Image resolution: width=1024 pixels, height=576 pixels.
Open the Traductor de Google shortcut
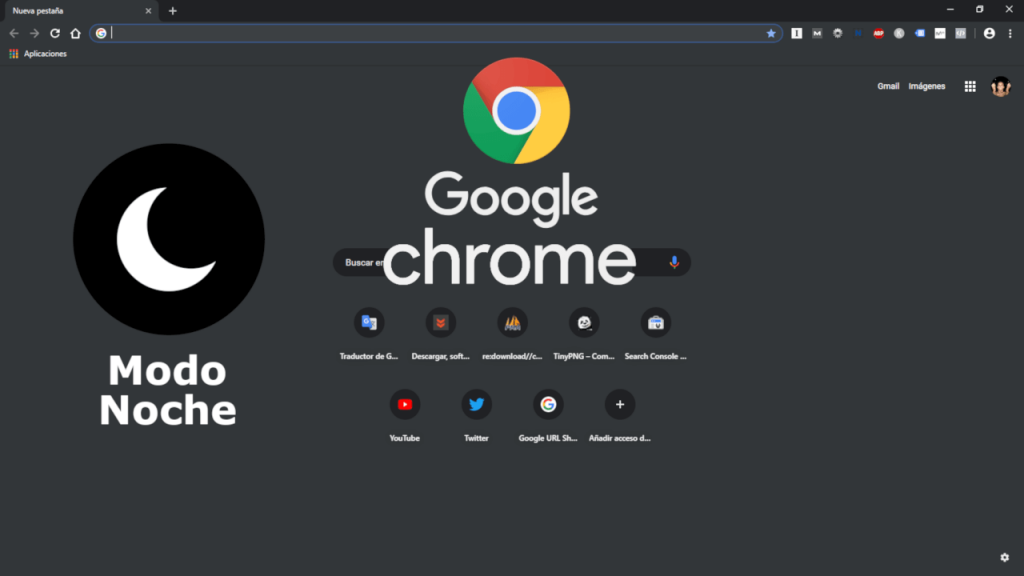[x=368, y=322]
